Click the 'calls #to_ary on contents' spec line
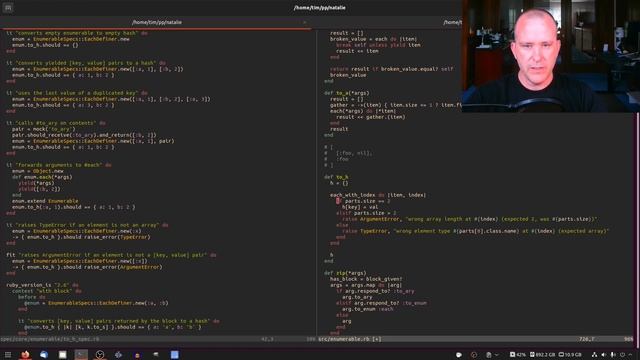Image resolution: width=640 pixels, height=360 pixels. [x=56, y=123]
